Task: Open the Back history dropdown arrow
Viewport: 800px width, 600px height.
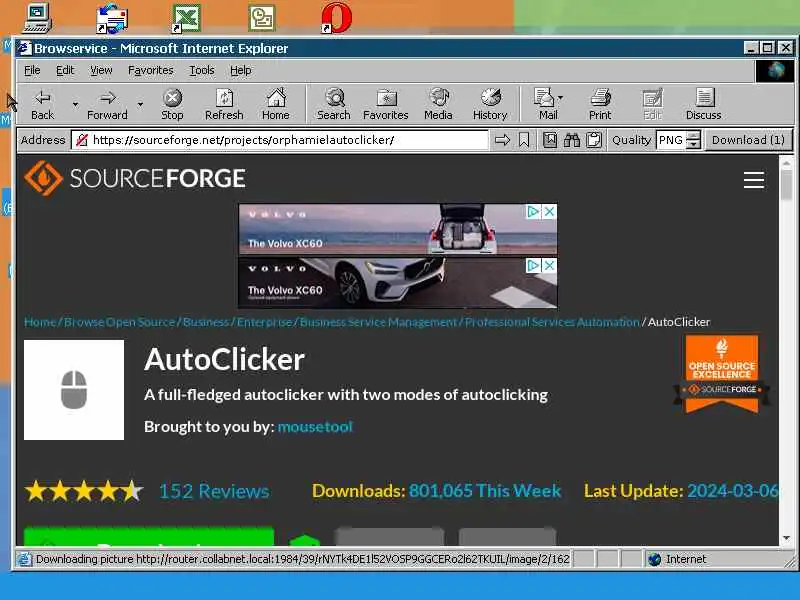Action: [x=75, y=105]
